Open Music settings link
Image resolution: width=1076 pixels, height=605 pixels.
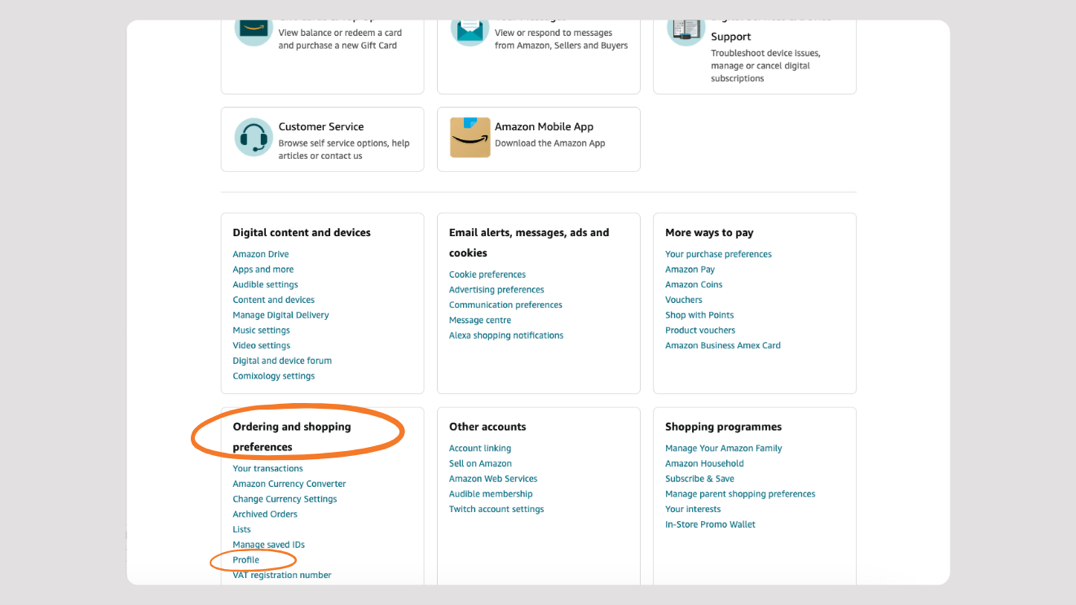point(261,330)
